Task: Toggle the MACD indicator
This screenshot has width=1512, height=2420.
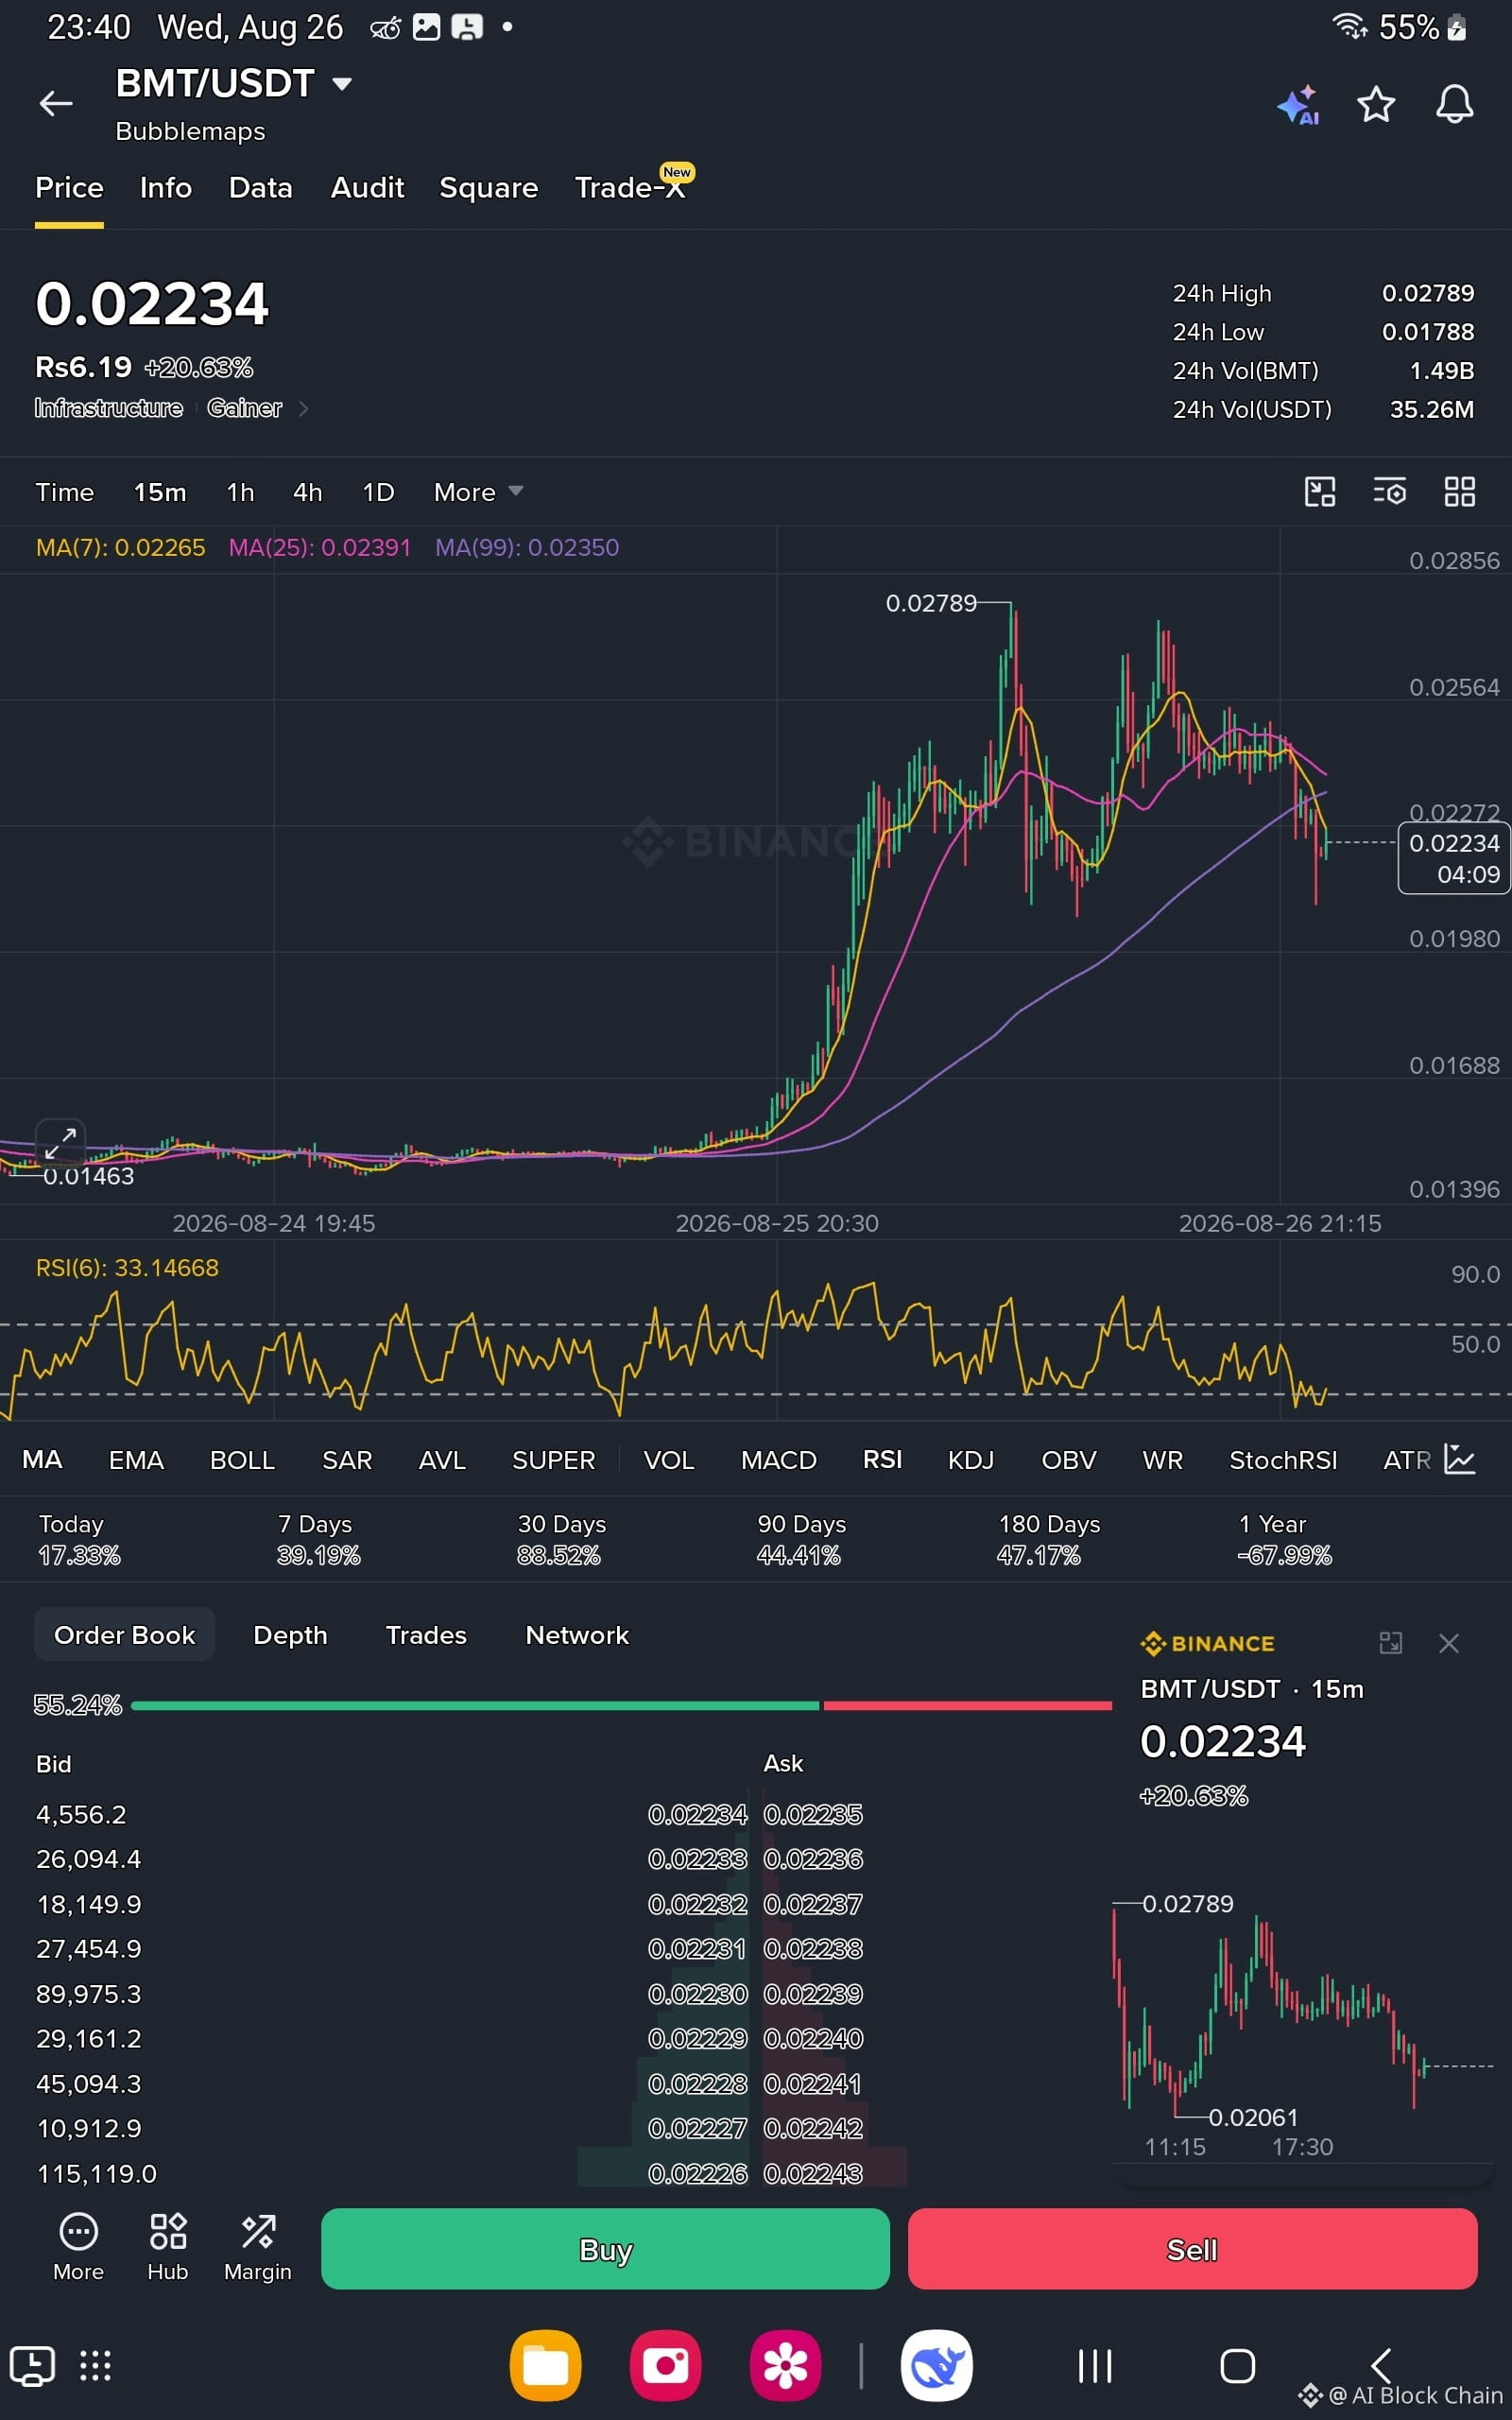Action: pos(778,1460)
